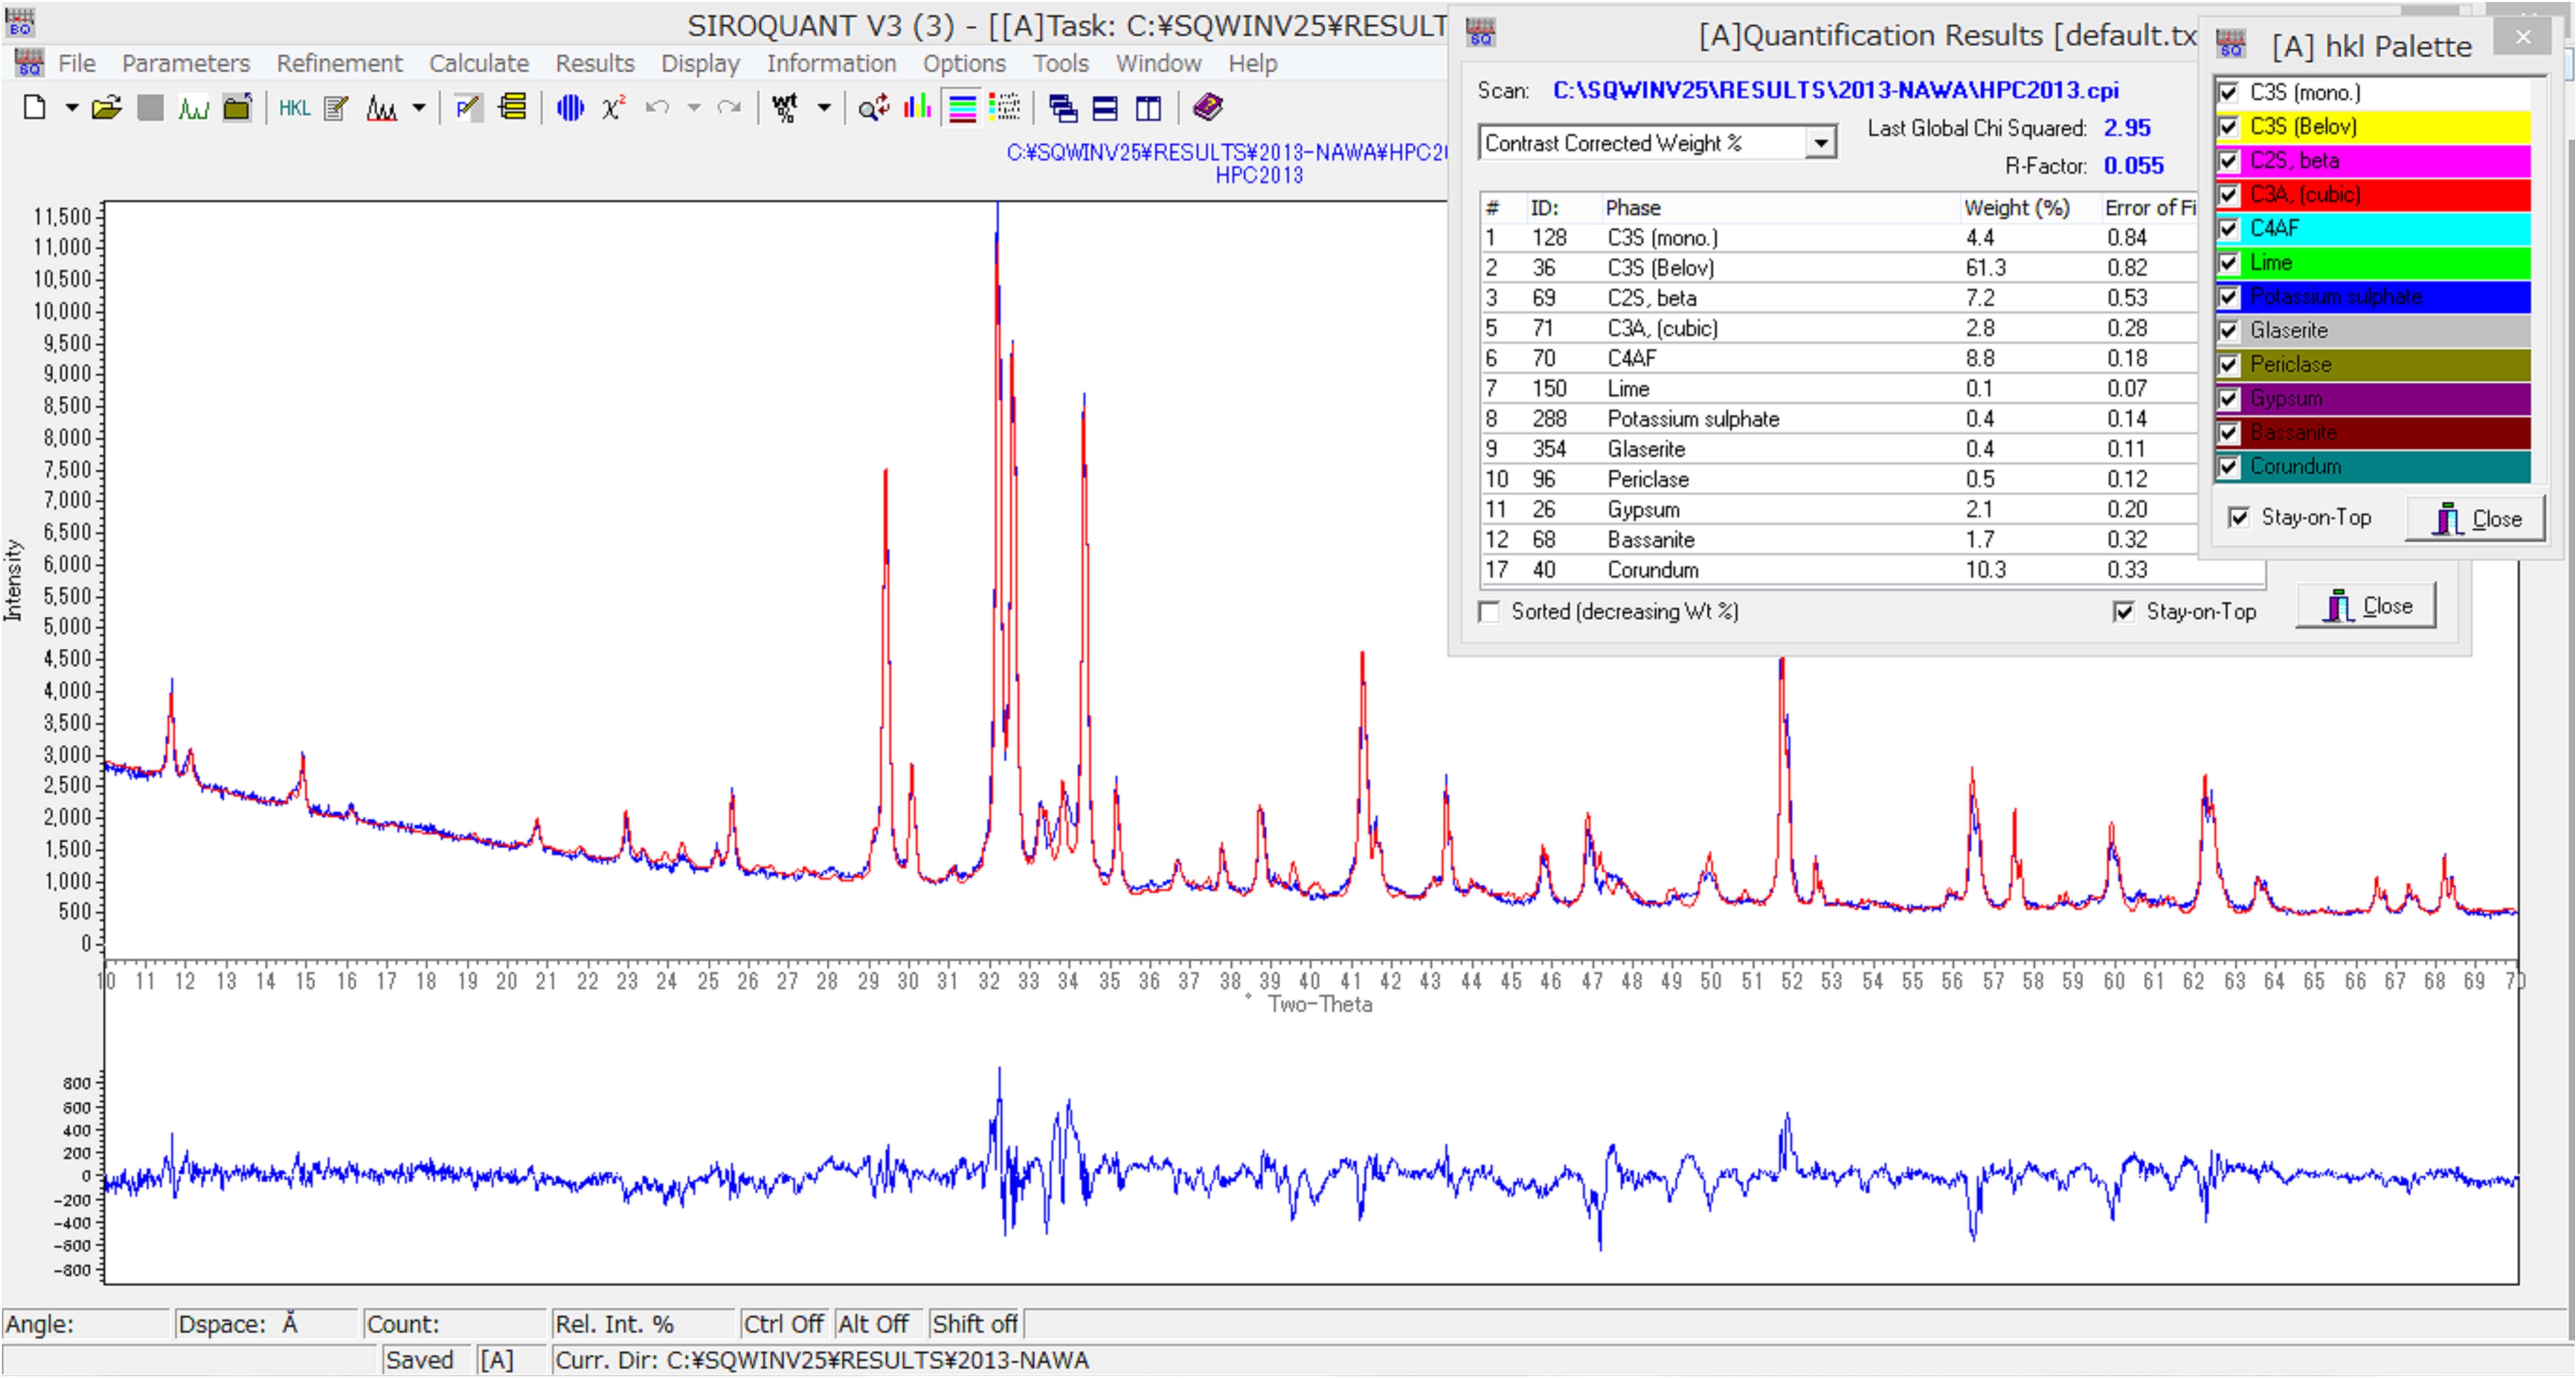
Task: Uncheck Lime in hkl Palette
Action: 2228,263
